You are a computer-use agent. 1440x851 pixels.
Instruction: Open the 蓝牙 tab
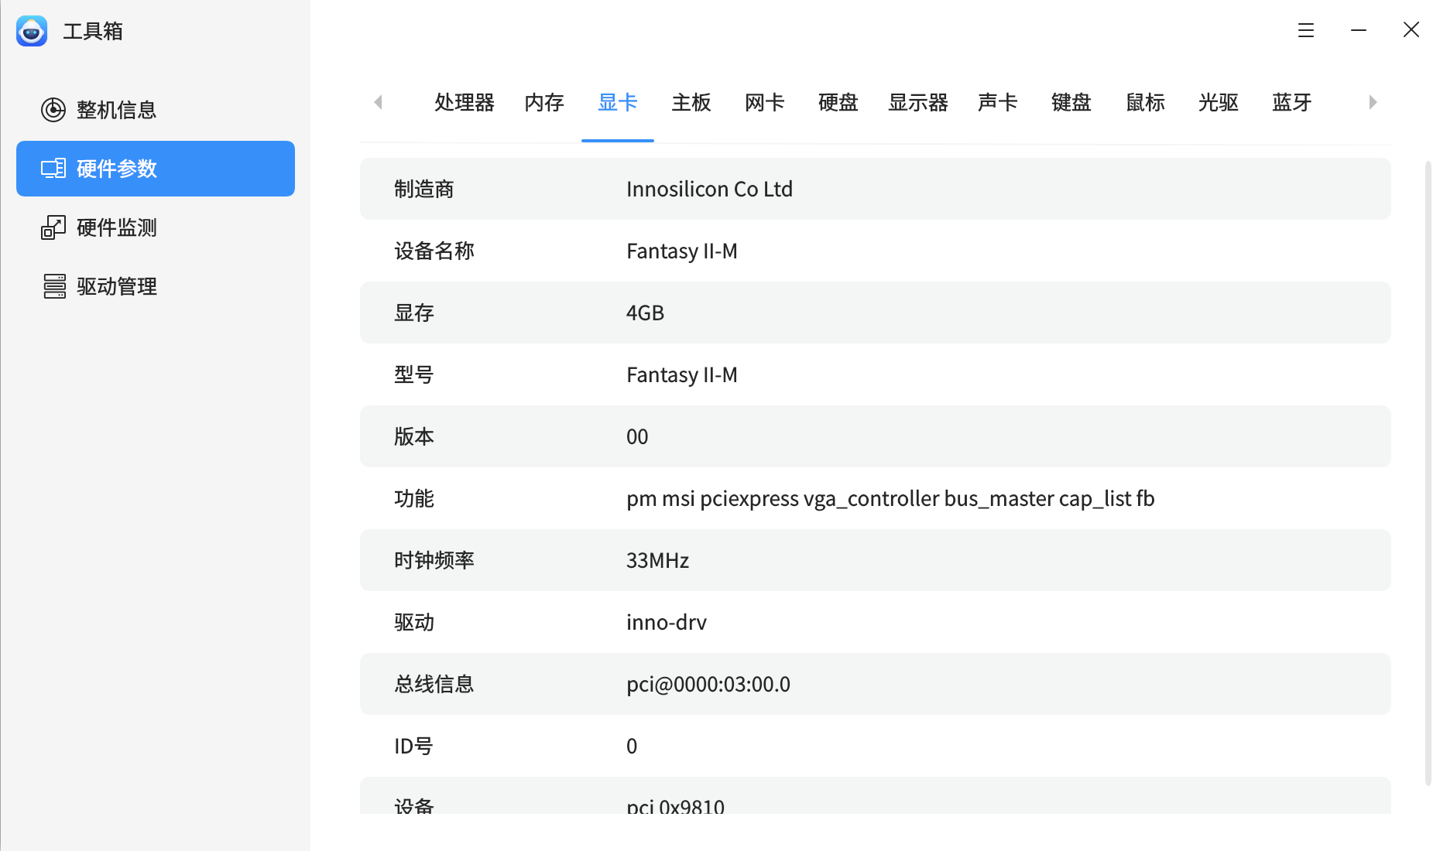click(1291, 103)
